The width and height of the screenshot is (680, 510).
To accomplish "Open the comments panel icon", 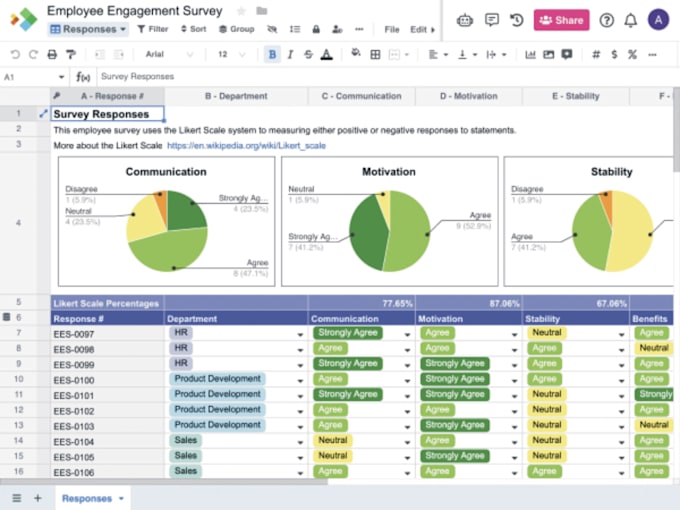I will click(x=492, y=20).
